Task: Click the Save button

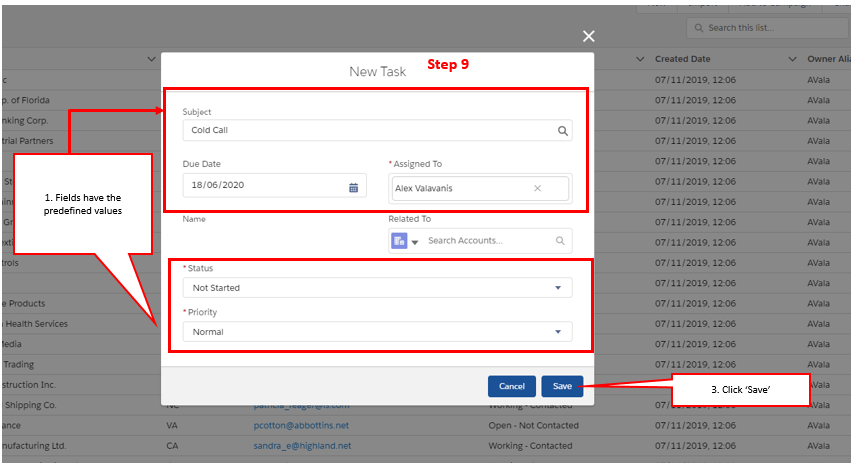Action: pyautogui.click(x=562, y=386)
